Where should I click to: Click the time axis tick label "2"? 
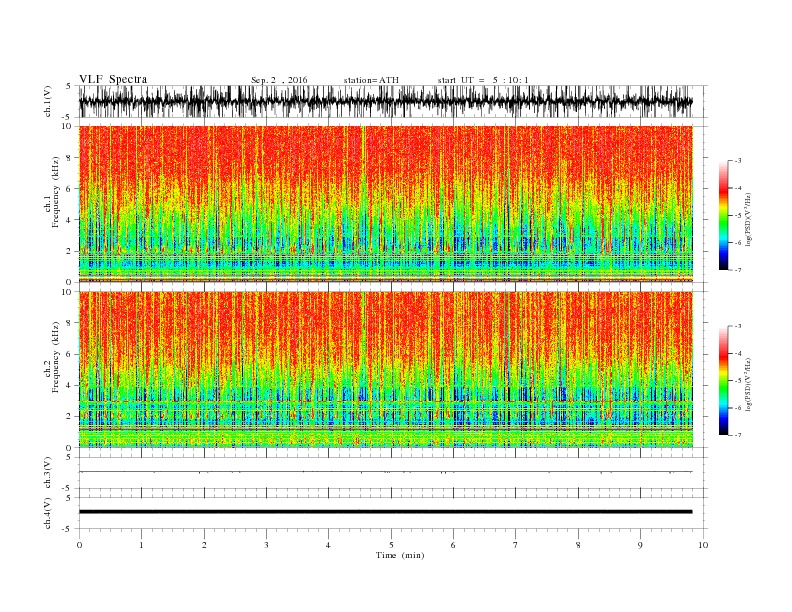point(204,545)
